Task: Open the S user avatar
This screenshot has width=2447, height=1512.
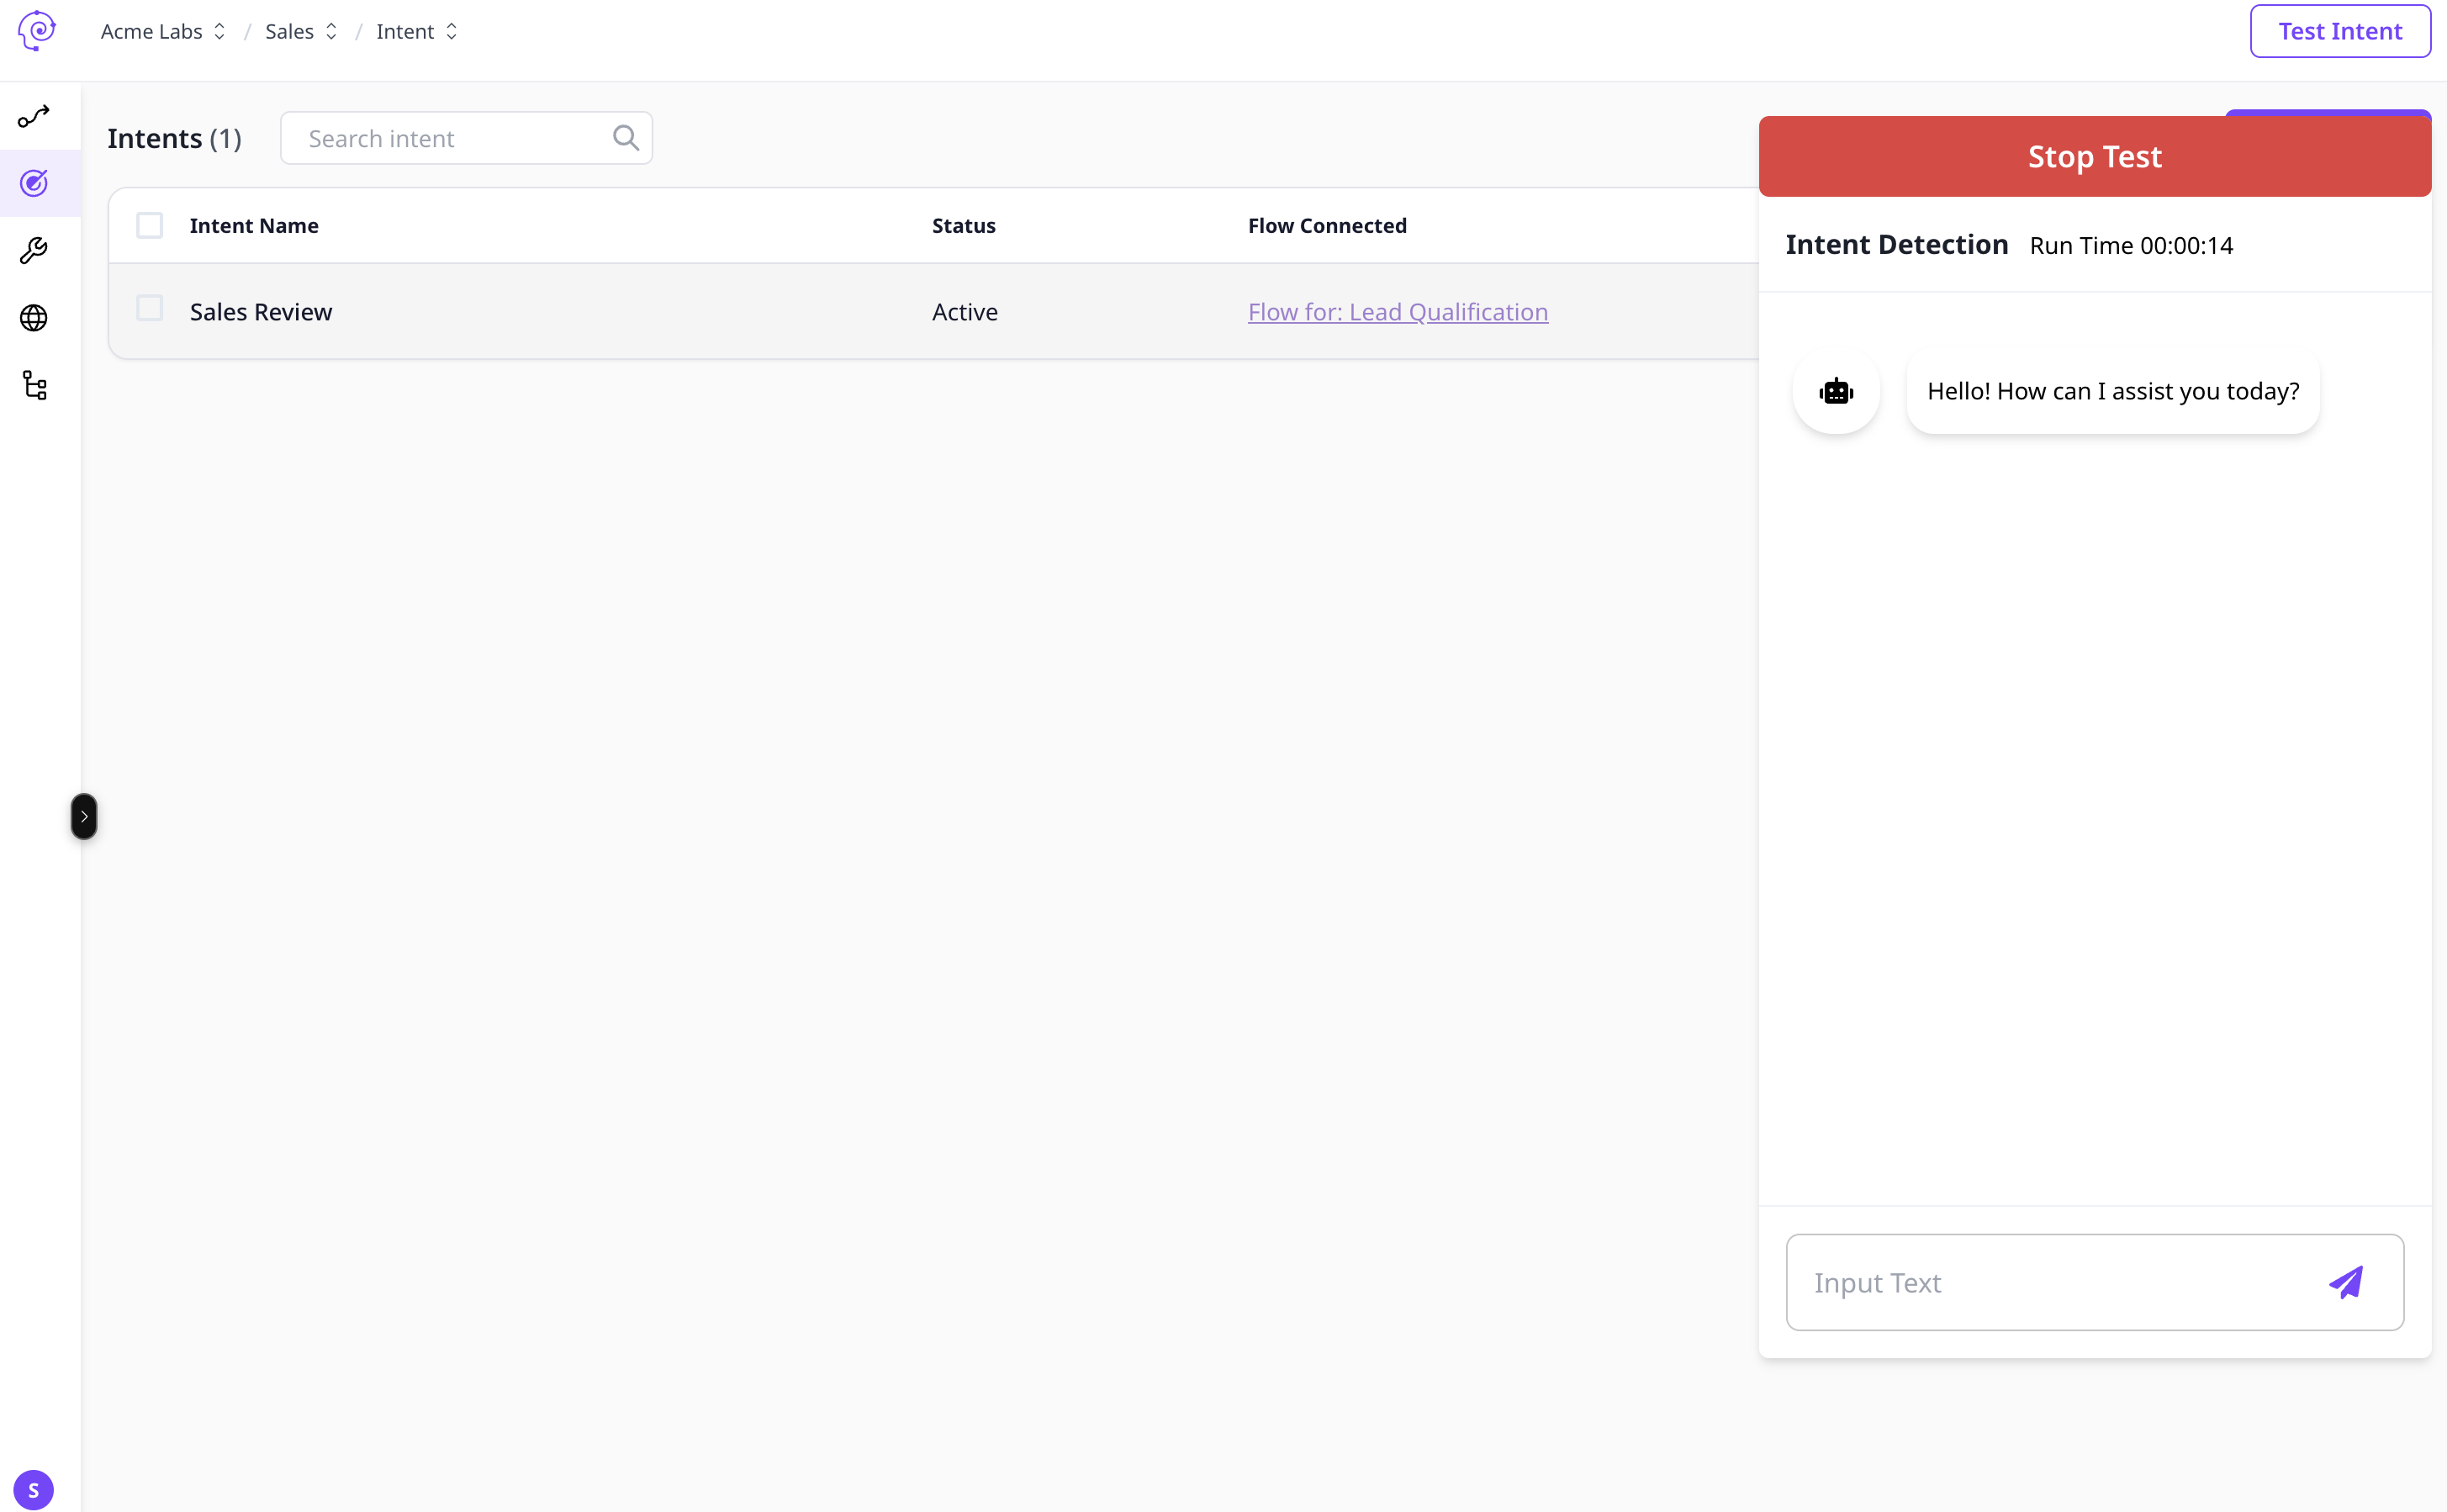Action: (x=34, y=1489)
